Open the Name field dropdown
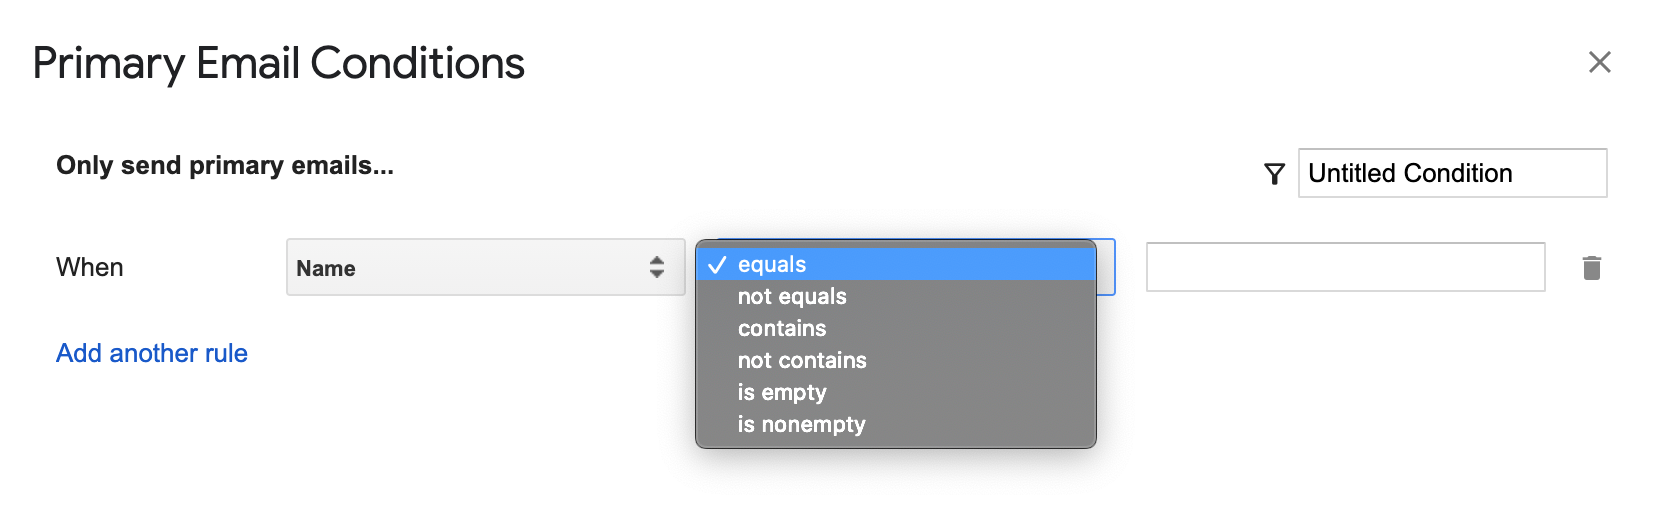This screenshot has width=1662, height=520. pos(485,267)
